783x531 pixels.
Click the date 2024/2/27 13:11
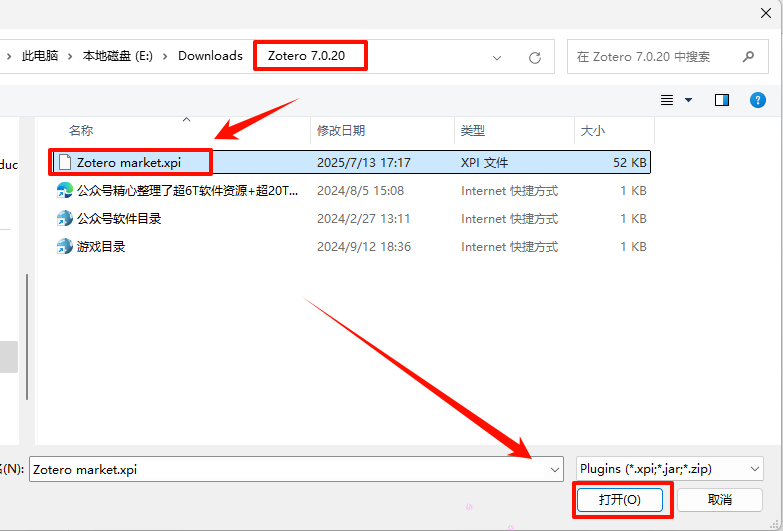coord(364,218)
